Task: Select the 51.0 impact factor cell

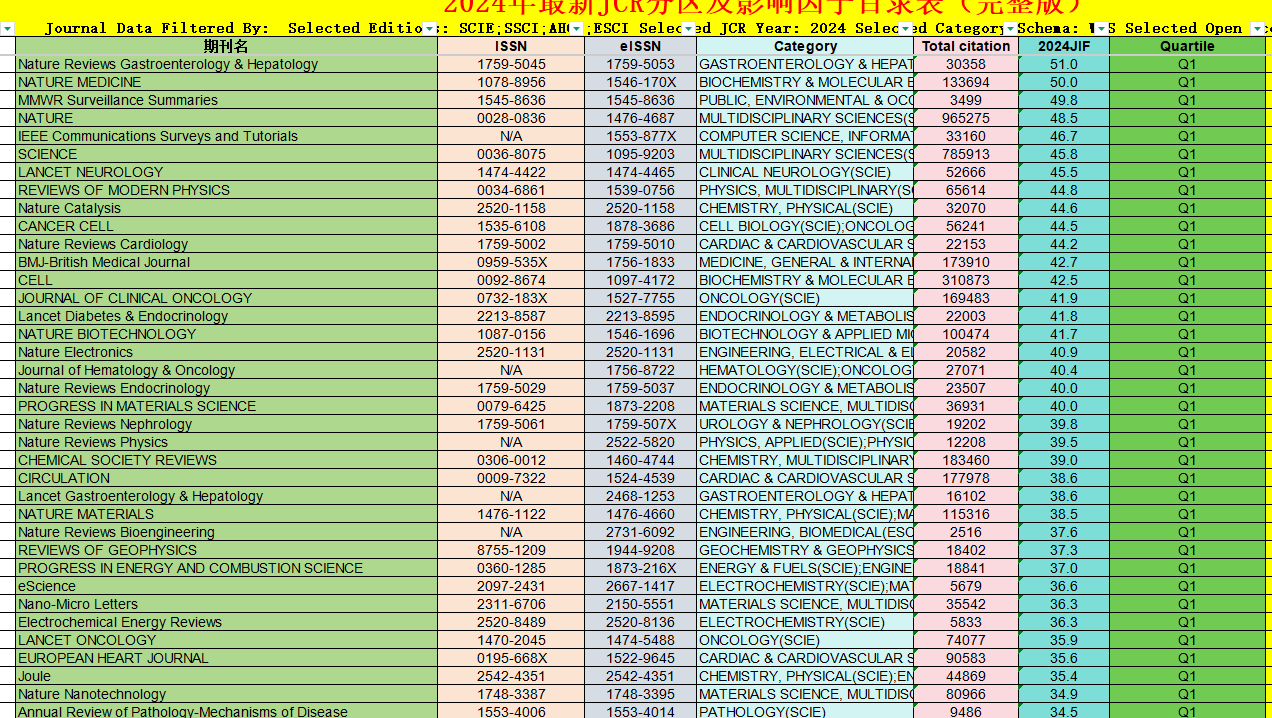Action: [x=1064, y=64]
